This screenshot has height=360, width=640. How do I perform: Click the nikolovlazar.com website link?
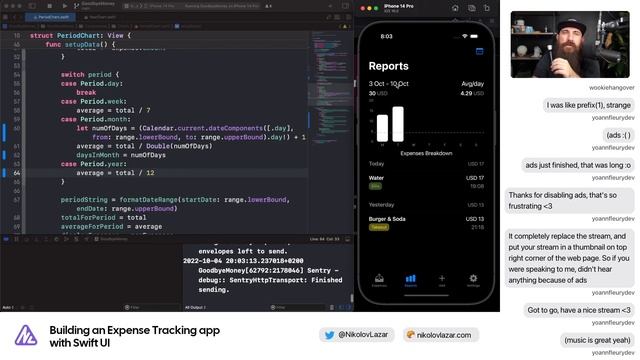coord(440,335)
